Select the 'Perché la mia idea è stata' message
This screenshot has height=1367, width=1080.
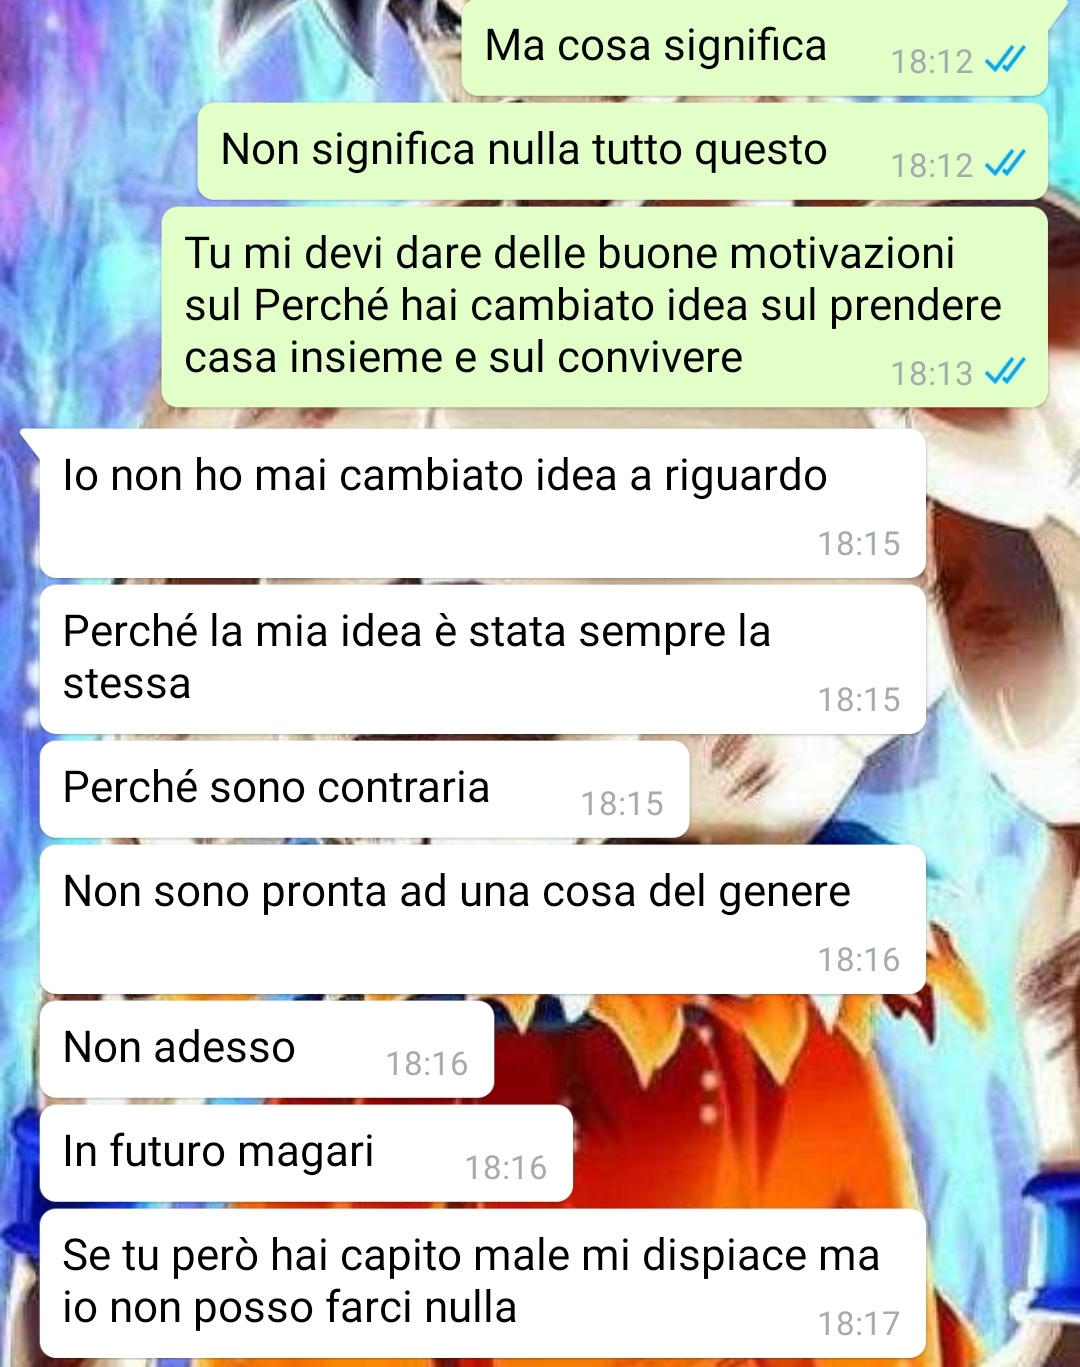coord(482,659)
